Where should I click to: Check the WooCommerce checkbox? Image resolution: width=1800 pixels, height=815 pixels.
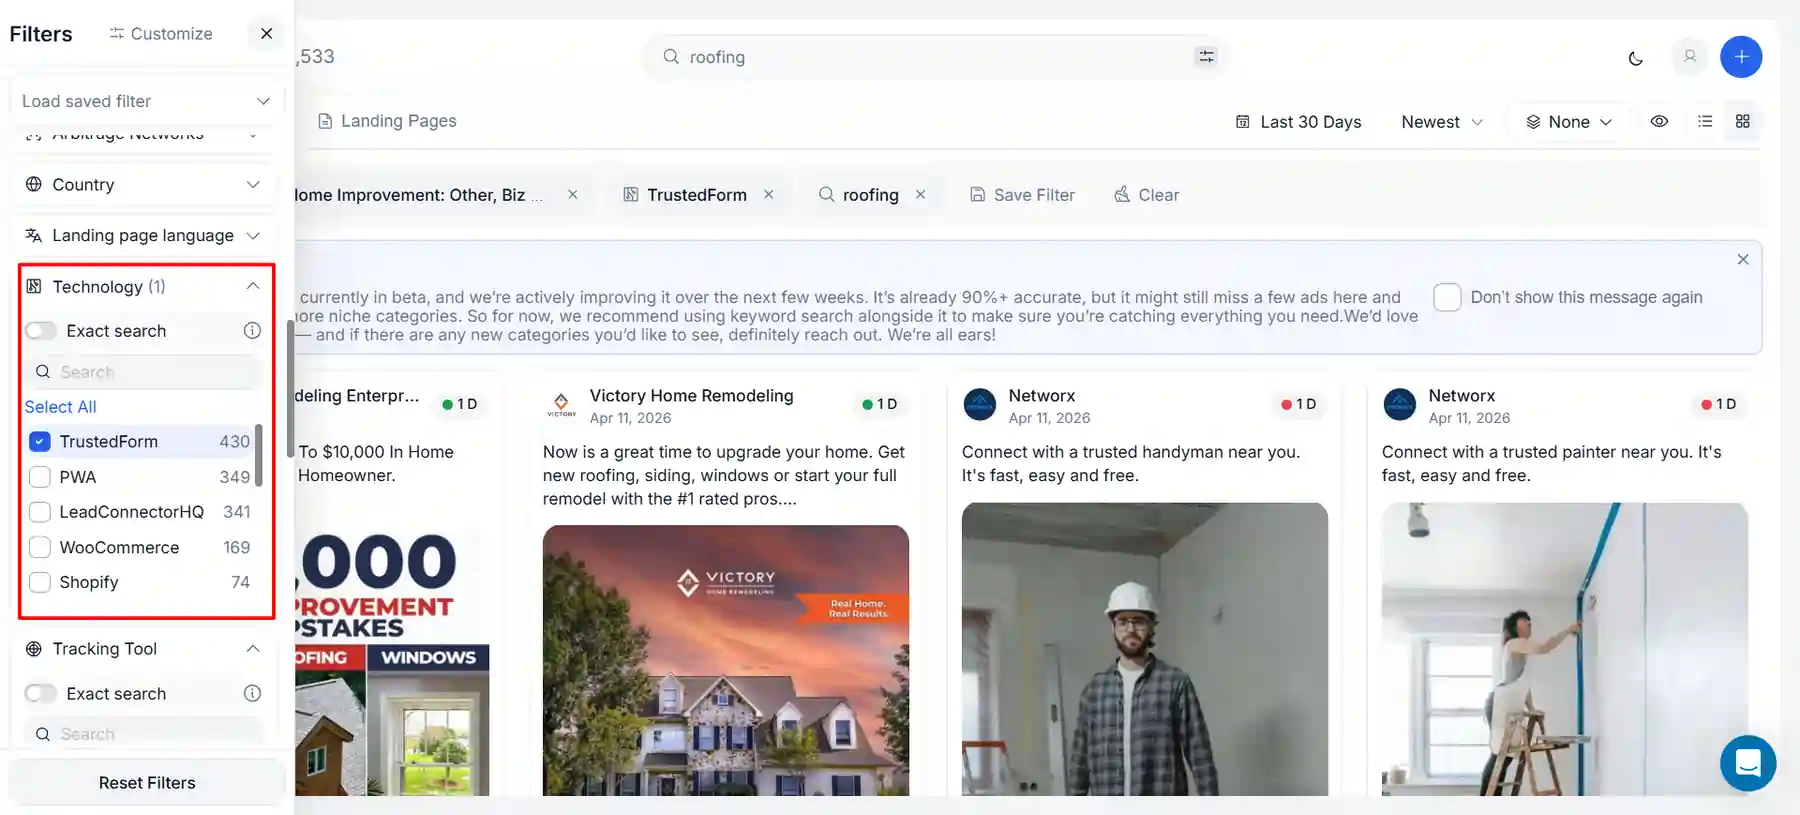click(40, 548)
